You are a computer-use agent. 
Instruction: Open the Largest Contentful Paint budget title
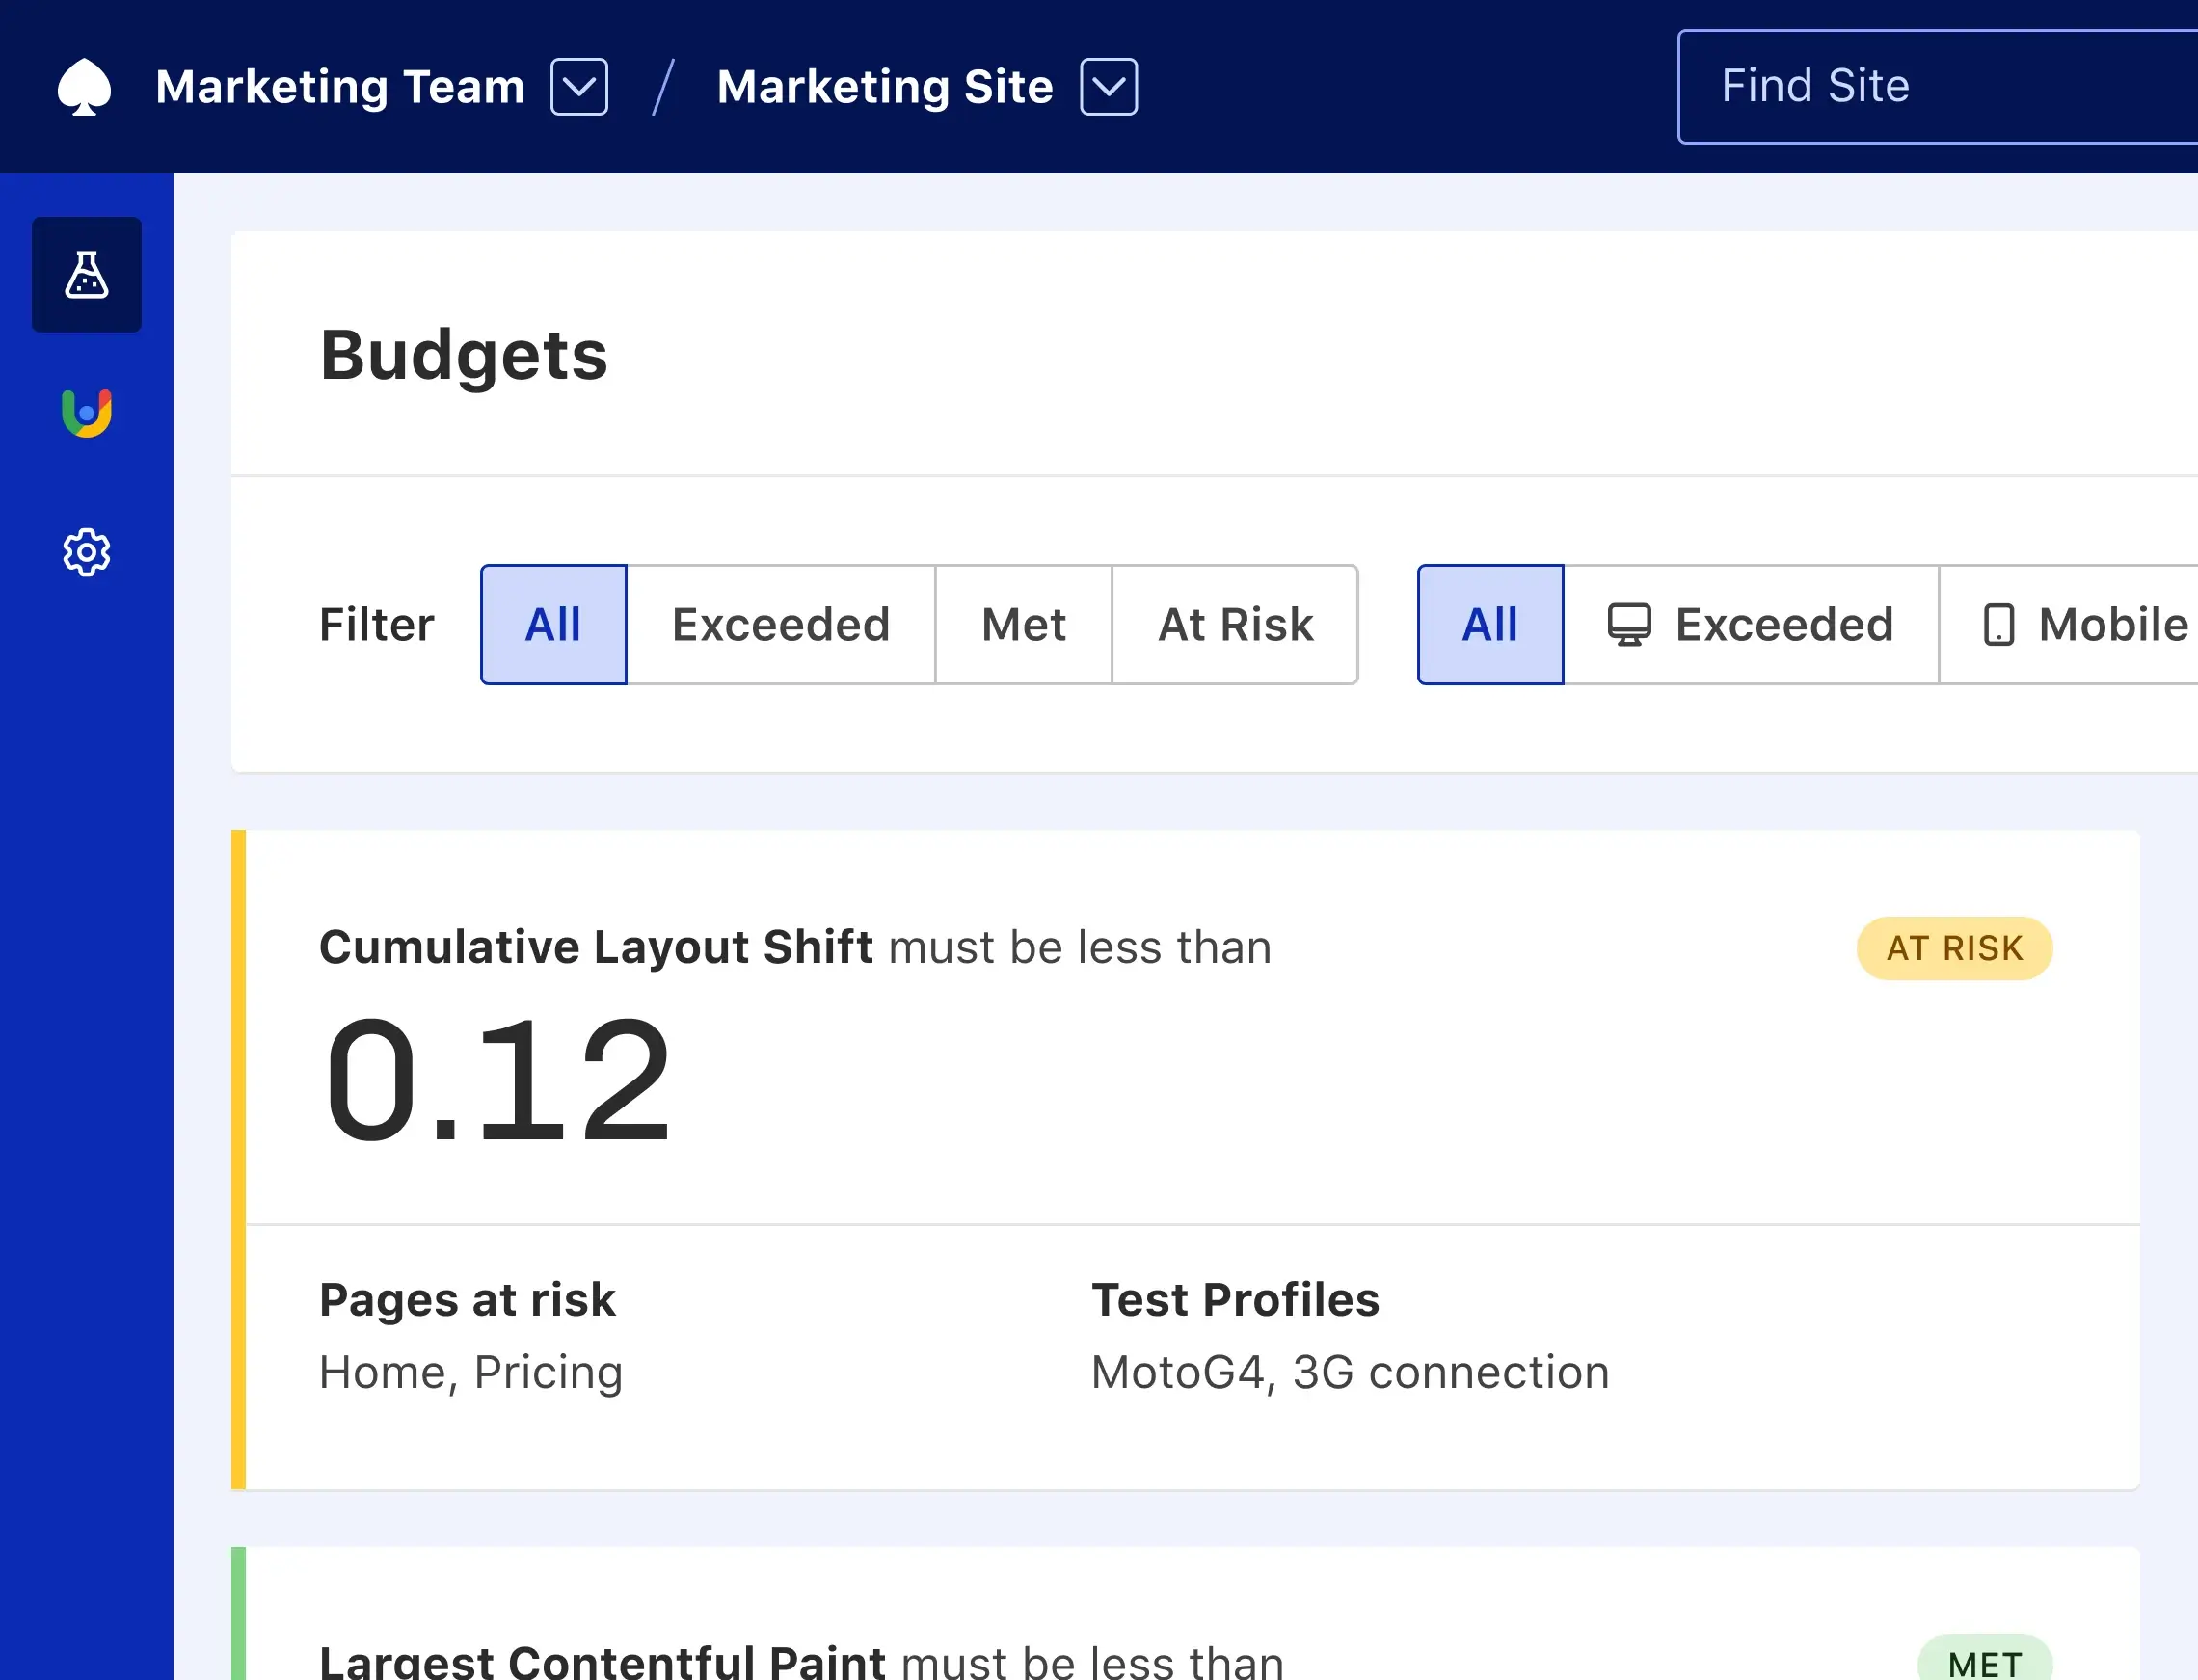tap(602, 1661)
